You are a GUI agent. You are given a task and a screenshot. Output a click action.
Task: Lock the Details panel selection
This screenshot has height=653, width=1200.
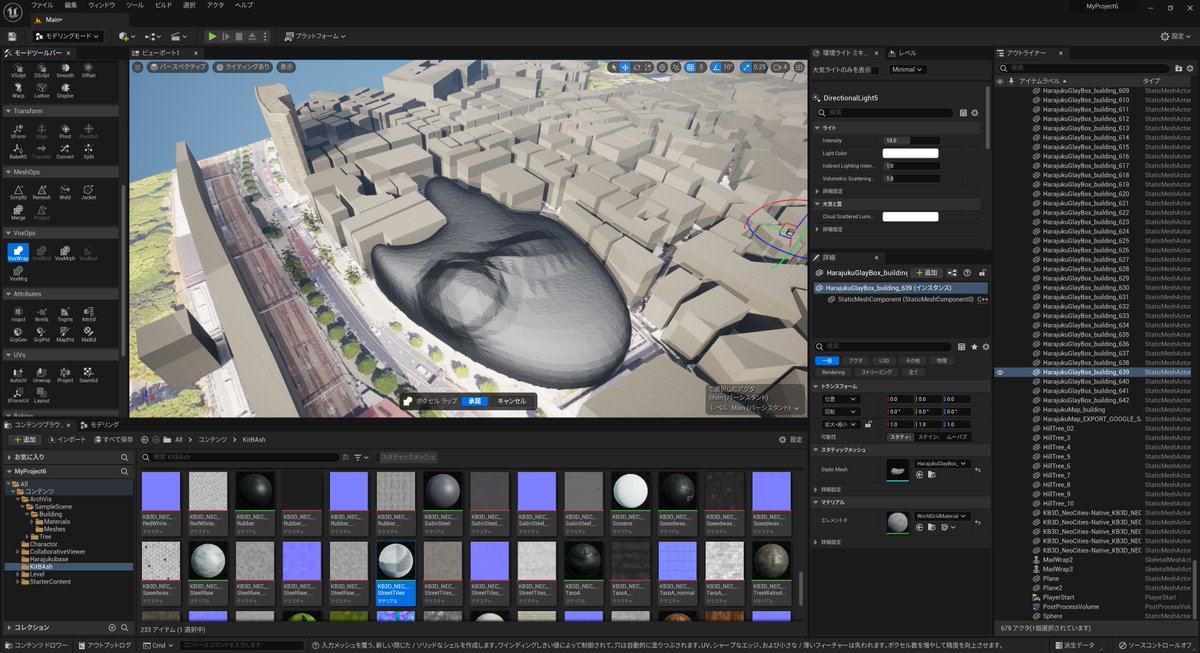(x=983, y=272)
